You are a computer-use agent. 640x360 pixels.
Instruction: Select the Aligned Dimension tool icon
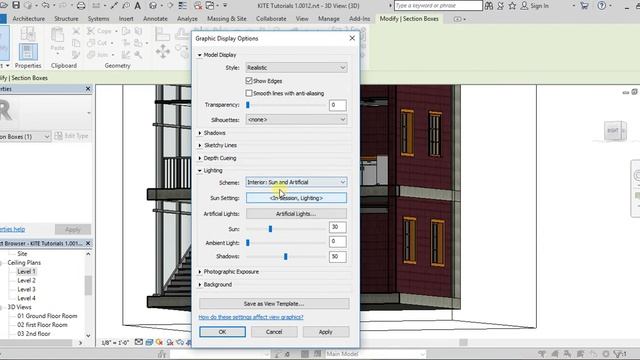[114, 6]
